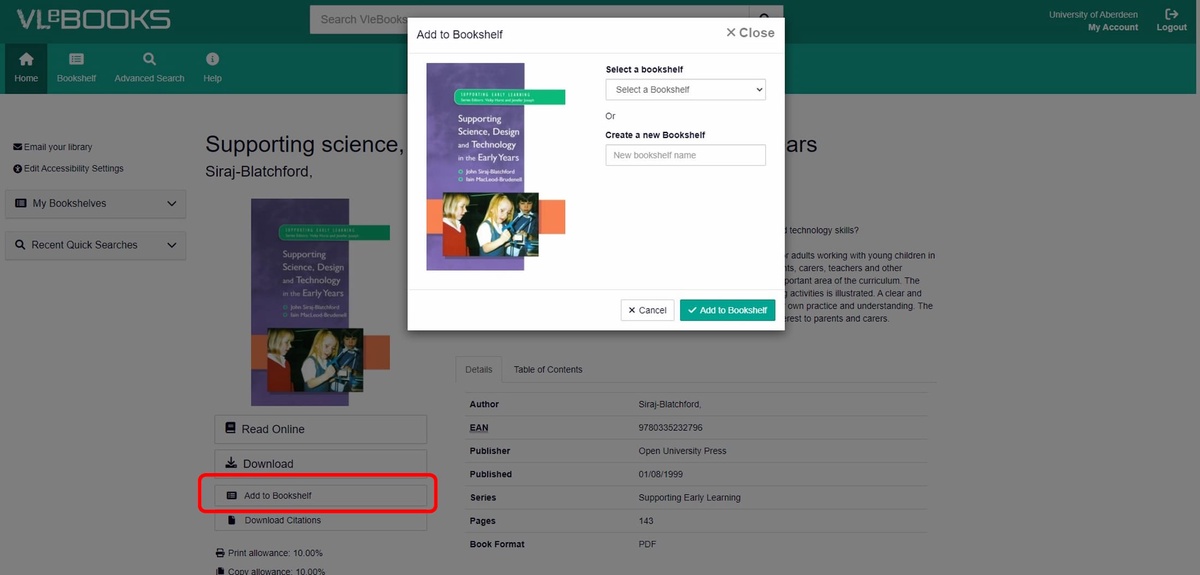This screenshot has height=575, width=1200.
Task: Click the Author value Siraj-Blatchford
Action: 670,405
